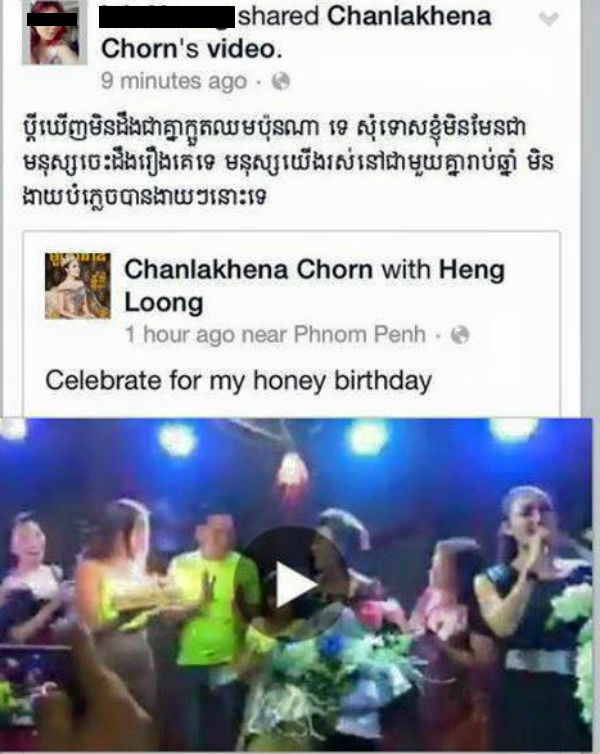Open the "Chorn's video." link
Image resolution: width=600 pixels, height=754 pixels.
191,49
